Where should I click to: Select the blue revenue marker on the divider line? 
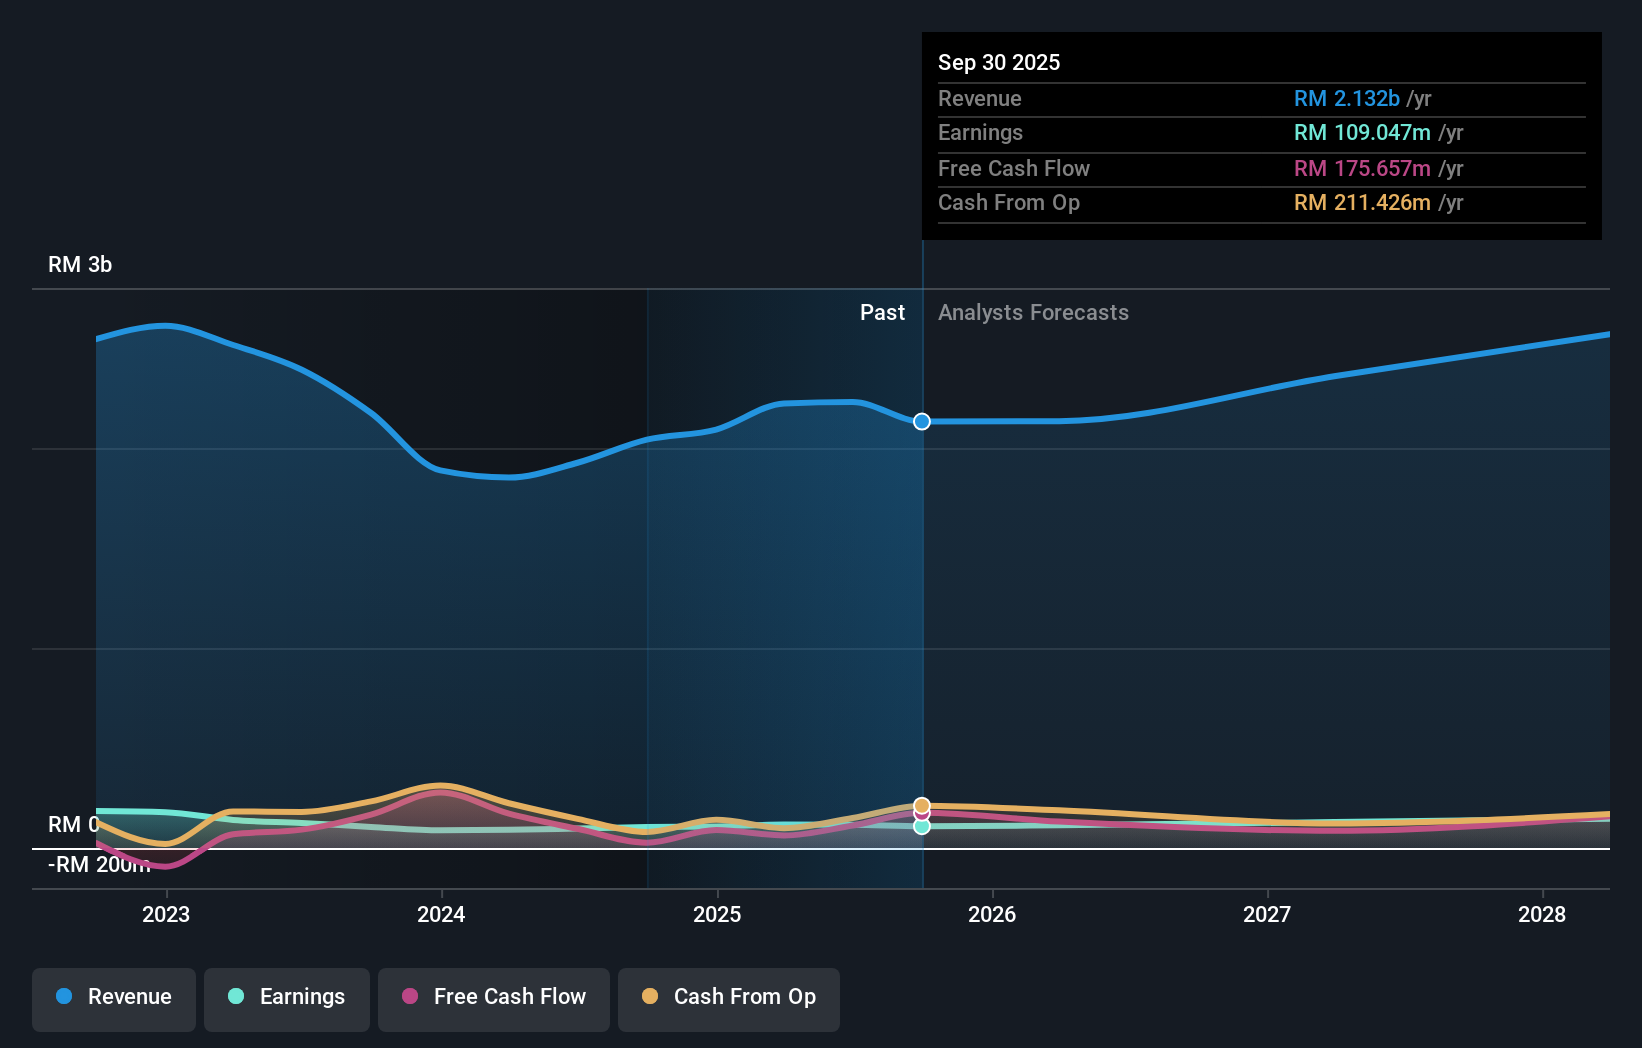pyautogui.click(x=920, y=421)
